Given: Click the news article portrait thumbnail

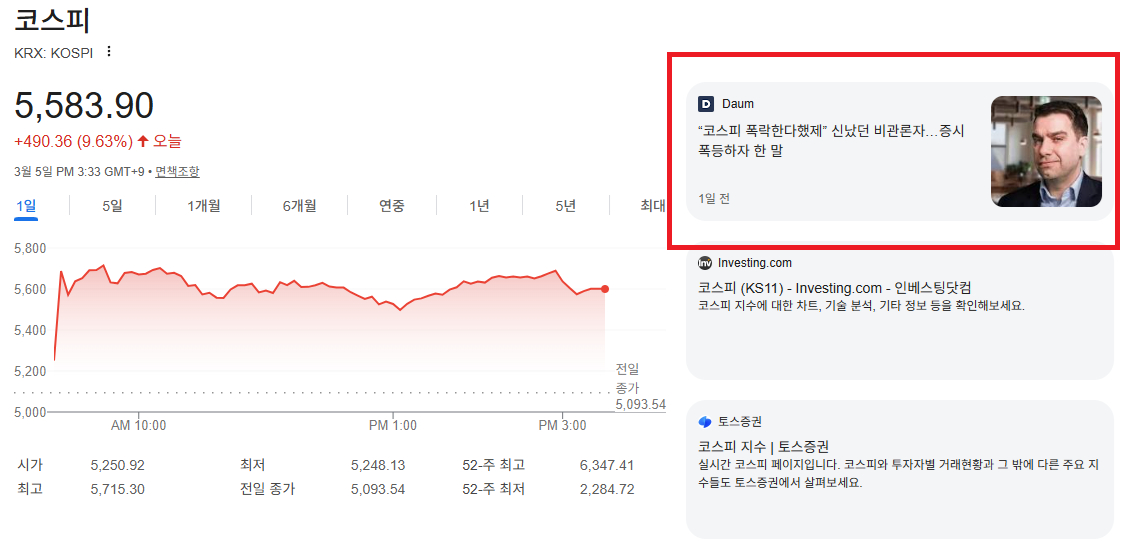Looking at the screenshot, I should 1046,151.
